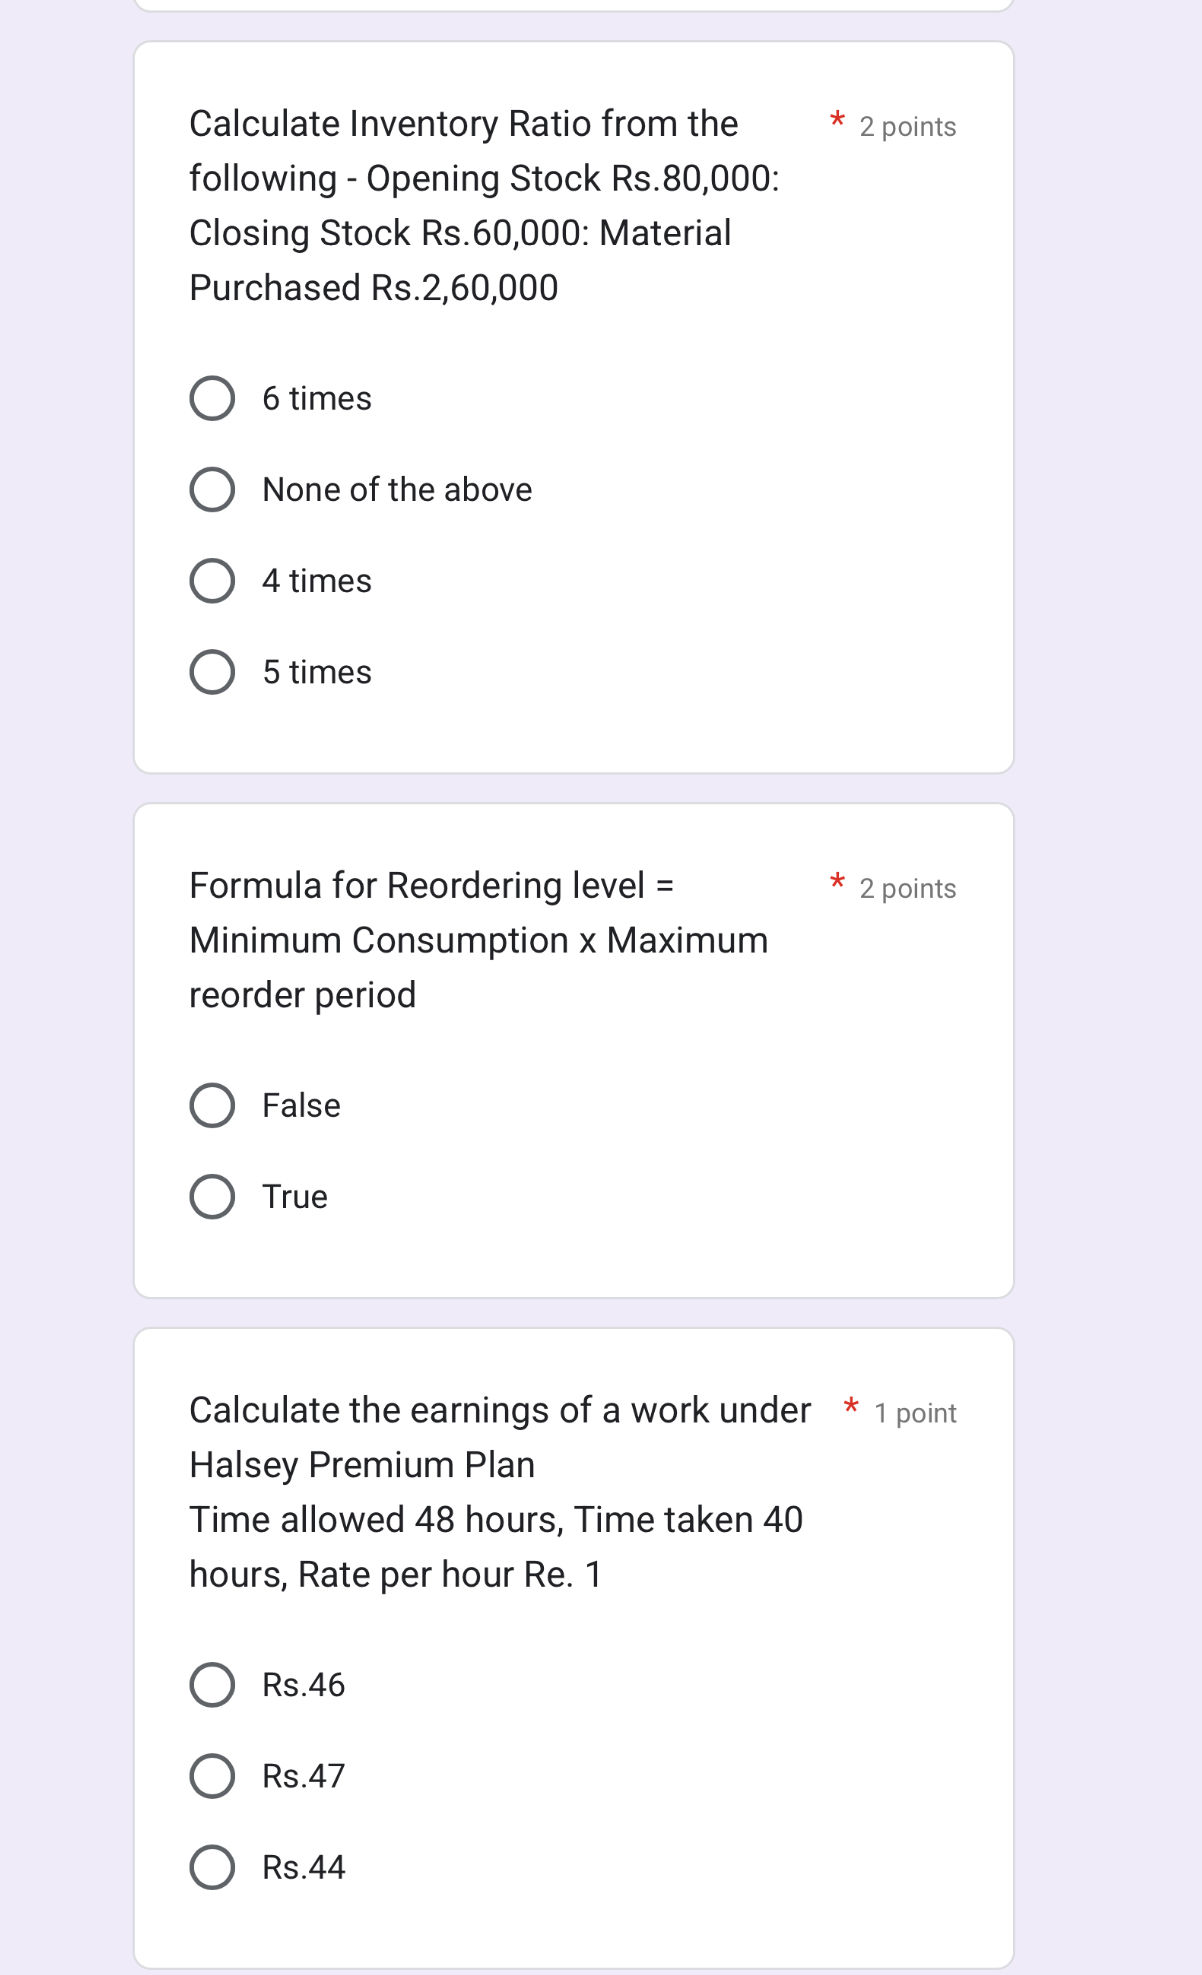Screen dimensions: 1202x1975
Task: Choose "Rs.47" for the Halsey Plan question
Action: [211, 1775]
